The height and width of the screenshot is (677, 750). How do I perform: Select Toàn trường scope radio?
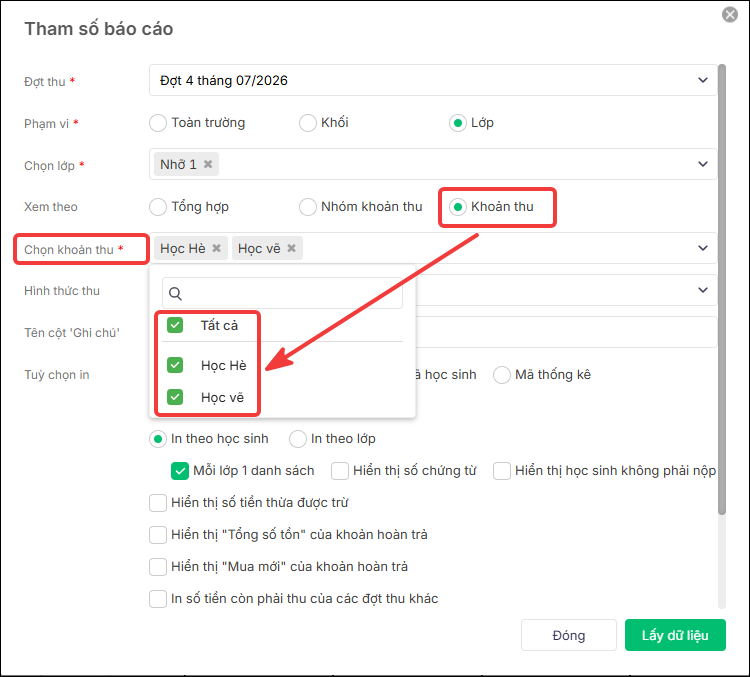(158, 123)
